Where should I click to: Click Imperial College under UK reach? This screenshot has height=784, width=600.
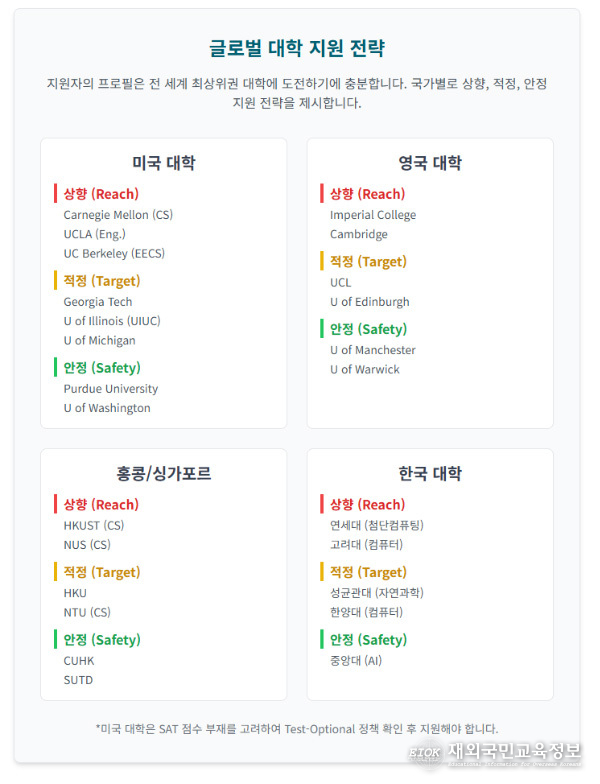(x=373, y=215)
